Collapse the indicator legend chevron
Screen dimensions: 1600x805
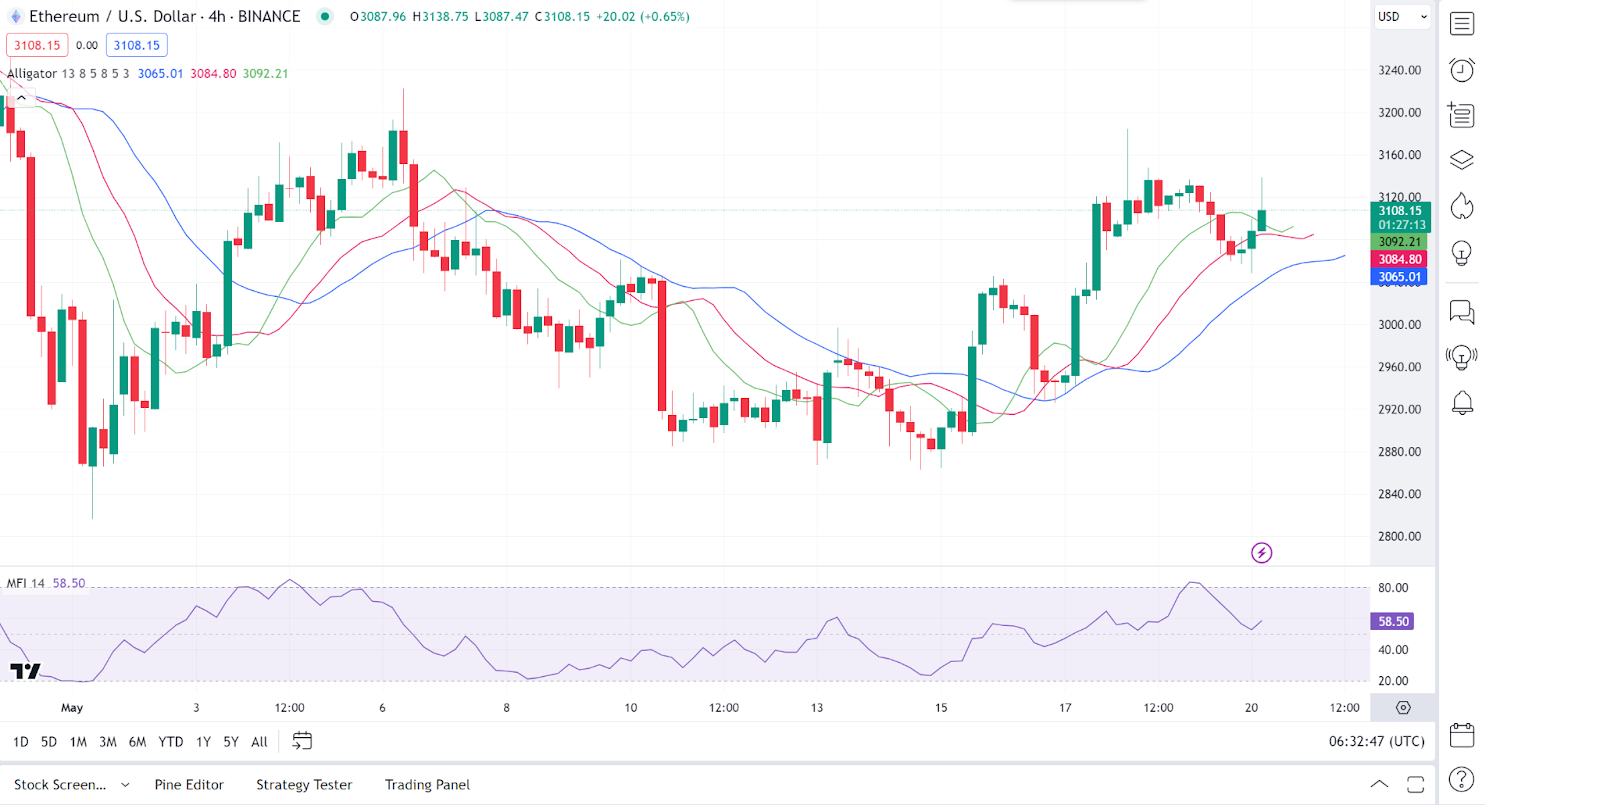tap(21, 98)
